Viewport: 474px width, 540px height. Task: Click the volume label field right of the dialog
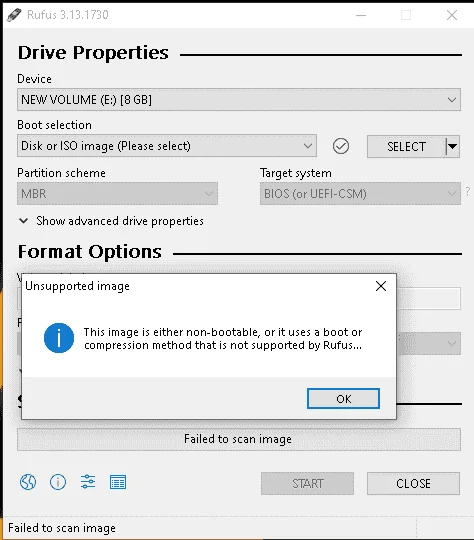(x=429, y=298)
